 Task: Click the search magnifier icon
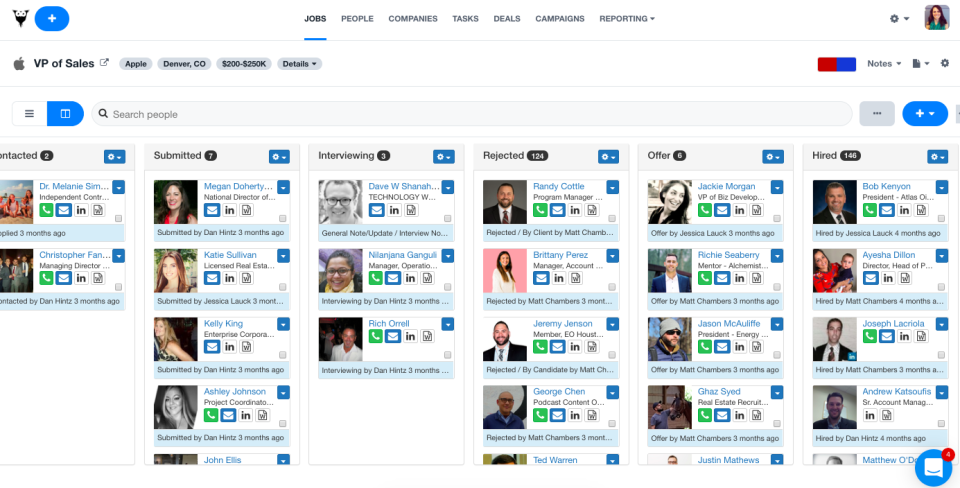pyautogui.click(x=103, y=114)
